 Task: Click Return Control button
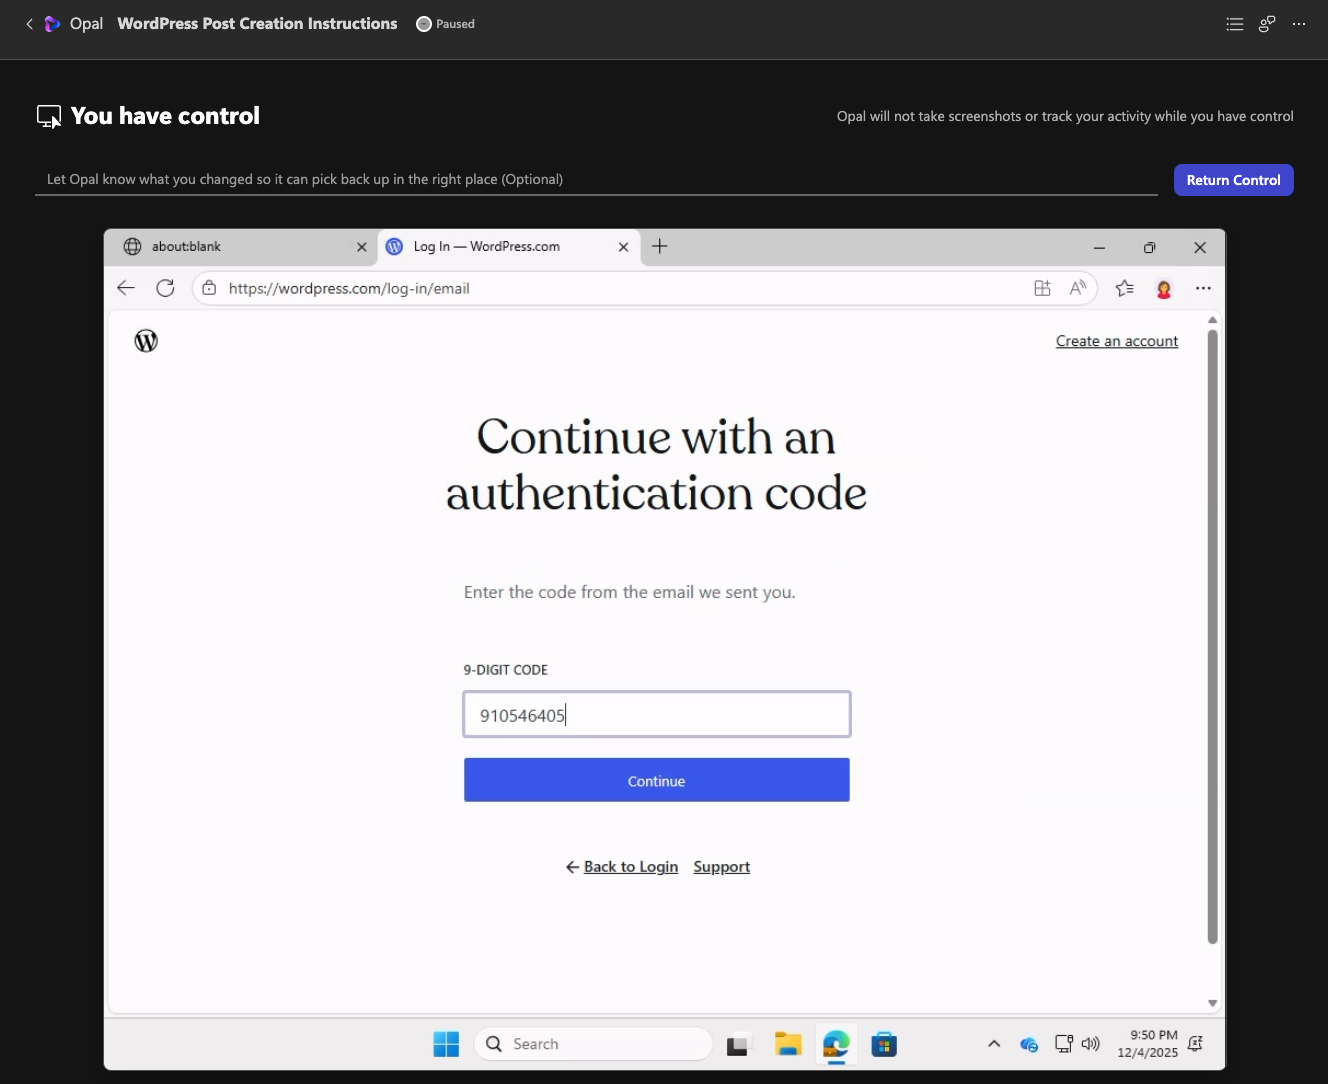(x=1233, y=180)
